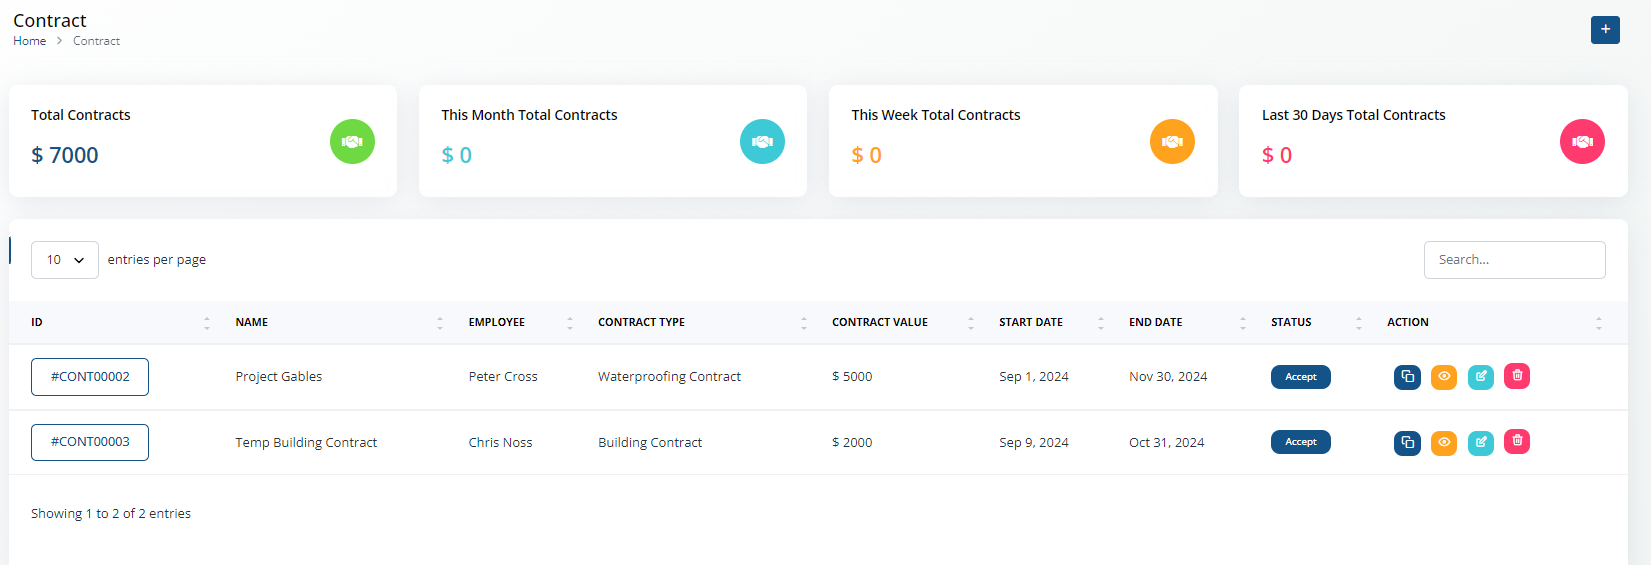
Task: View the Project Gables contract details
Action: [1444, 377]
